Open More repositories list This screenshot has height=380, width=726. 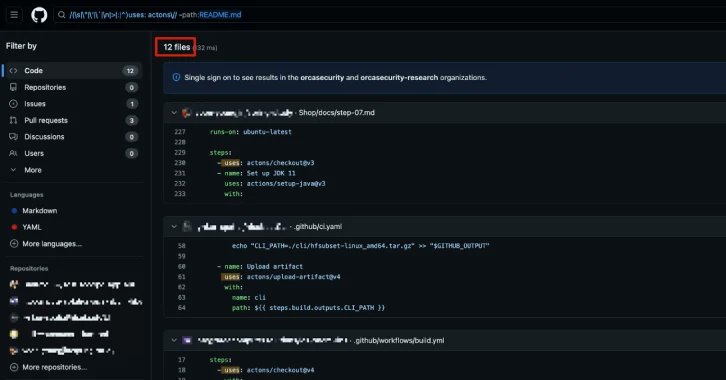tap(54, 367)
